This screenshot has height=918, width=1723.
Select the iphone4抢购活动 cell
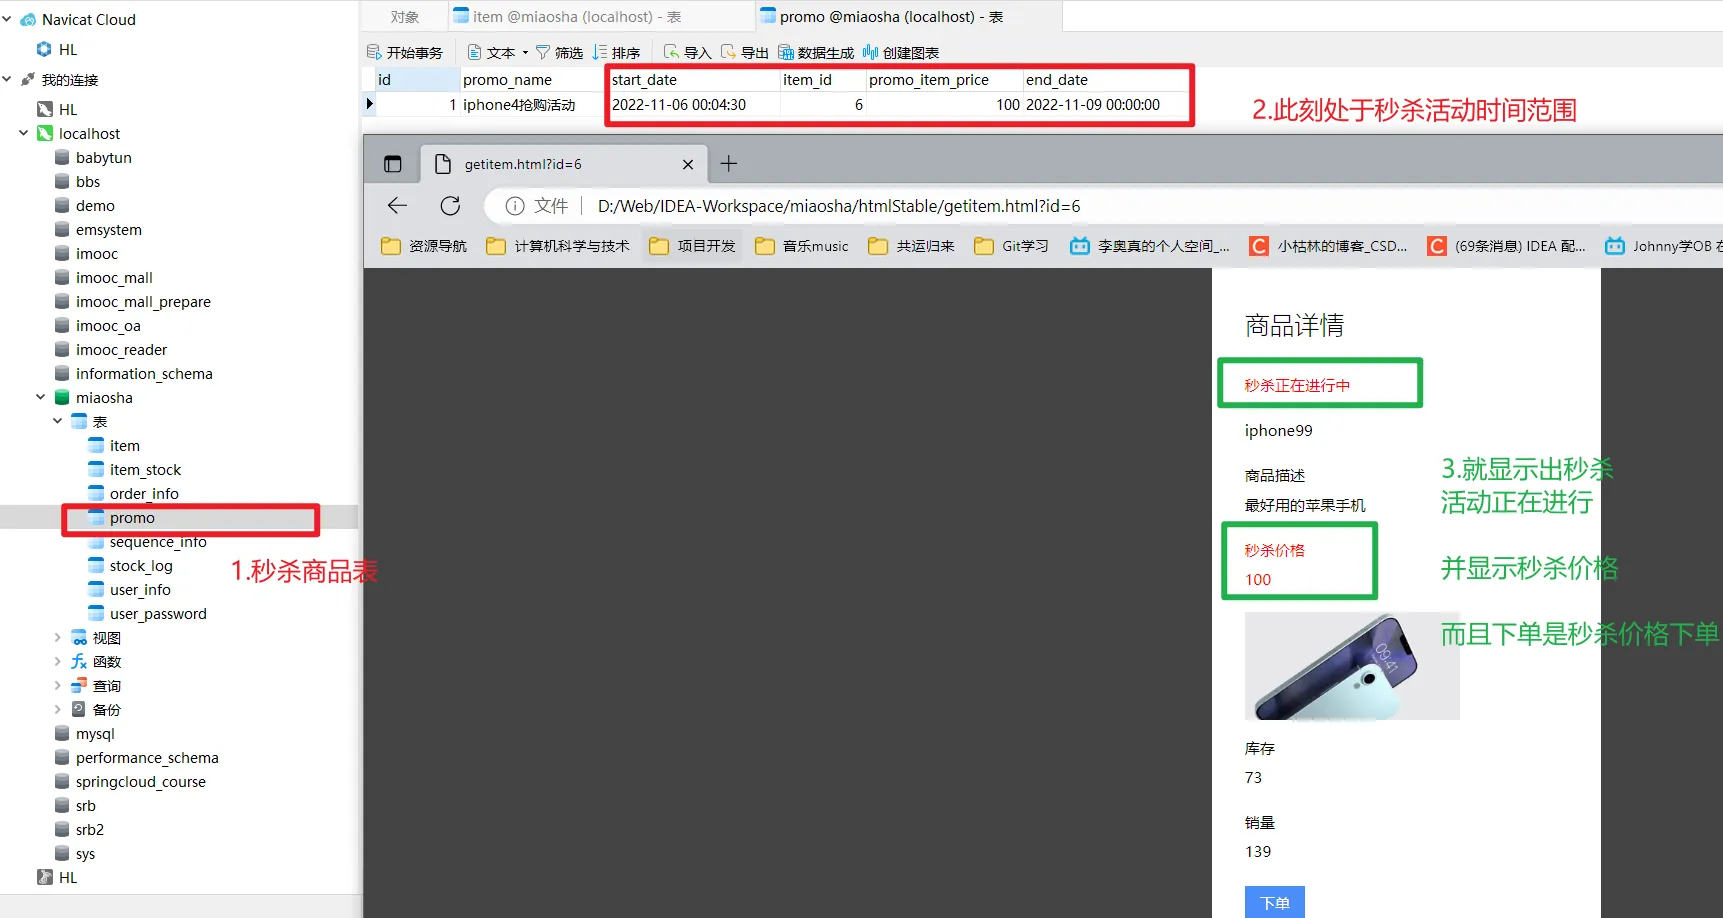[532, 105]
